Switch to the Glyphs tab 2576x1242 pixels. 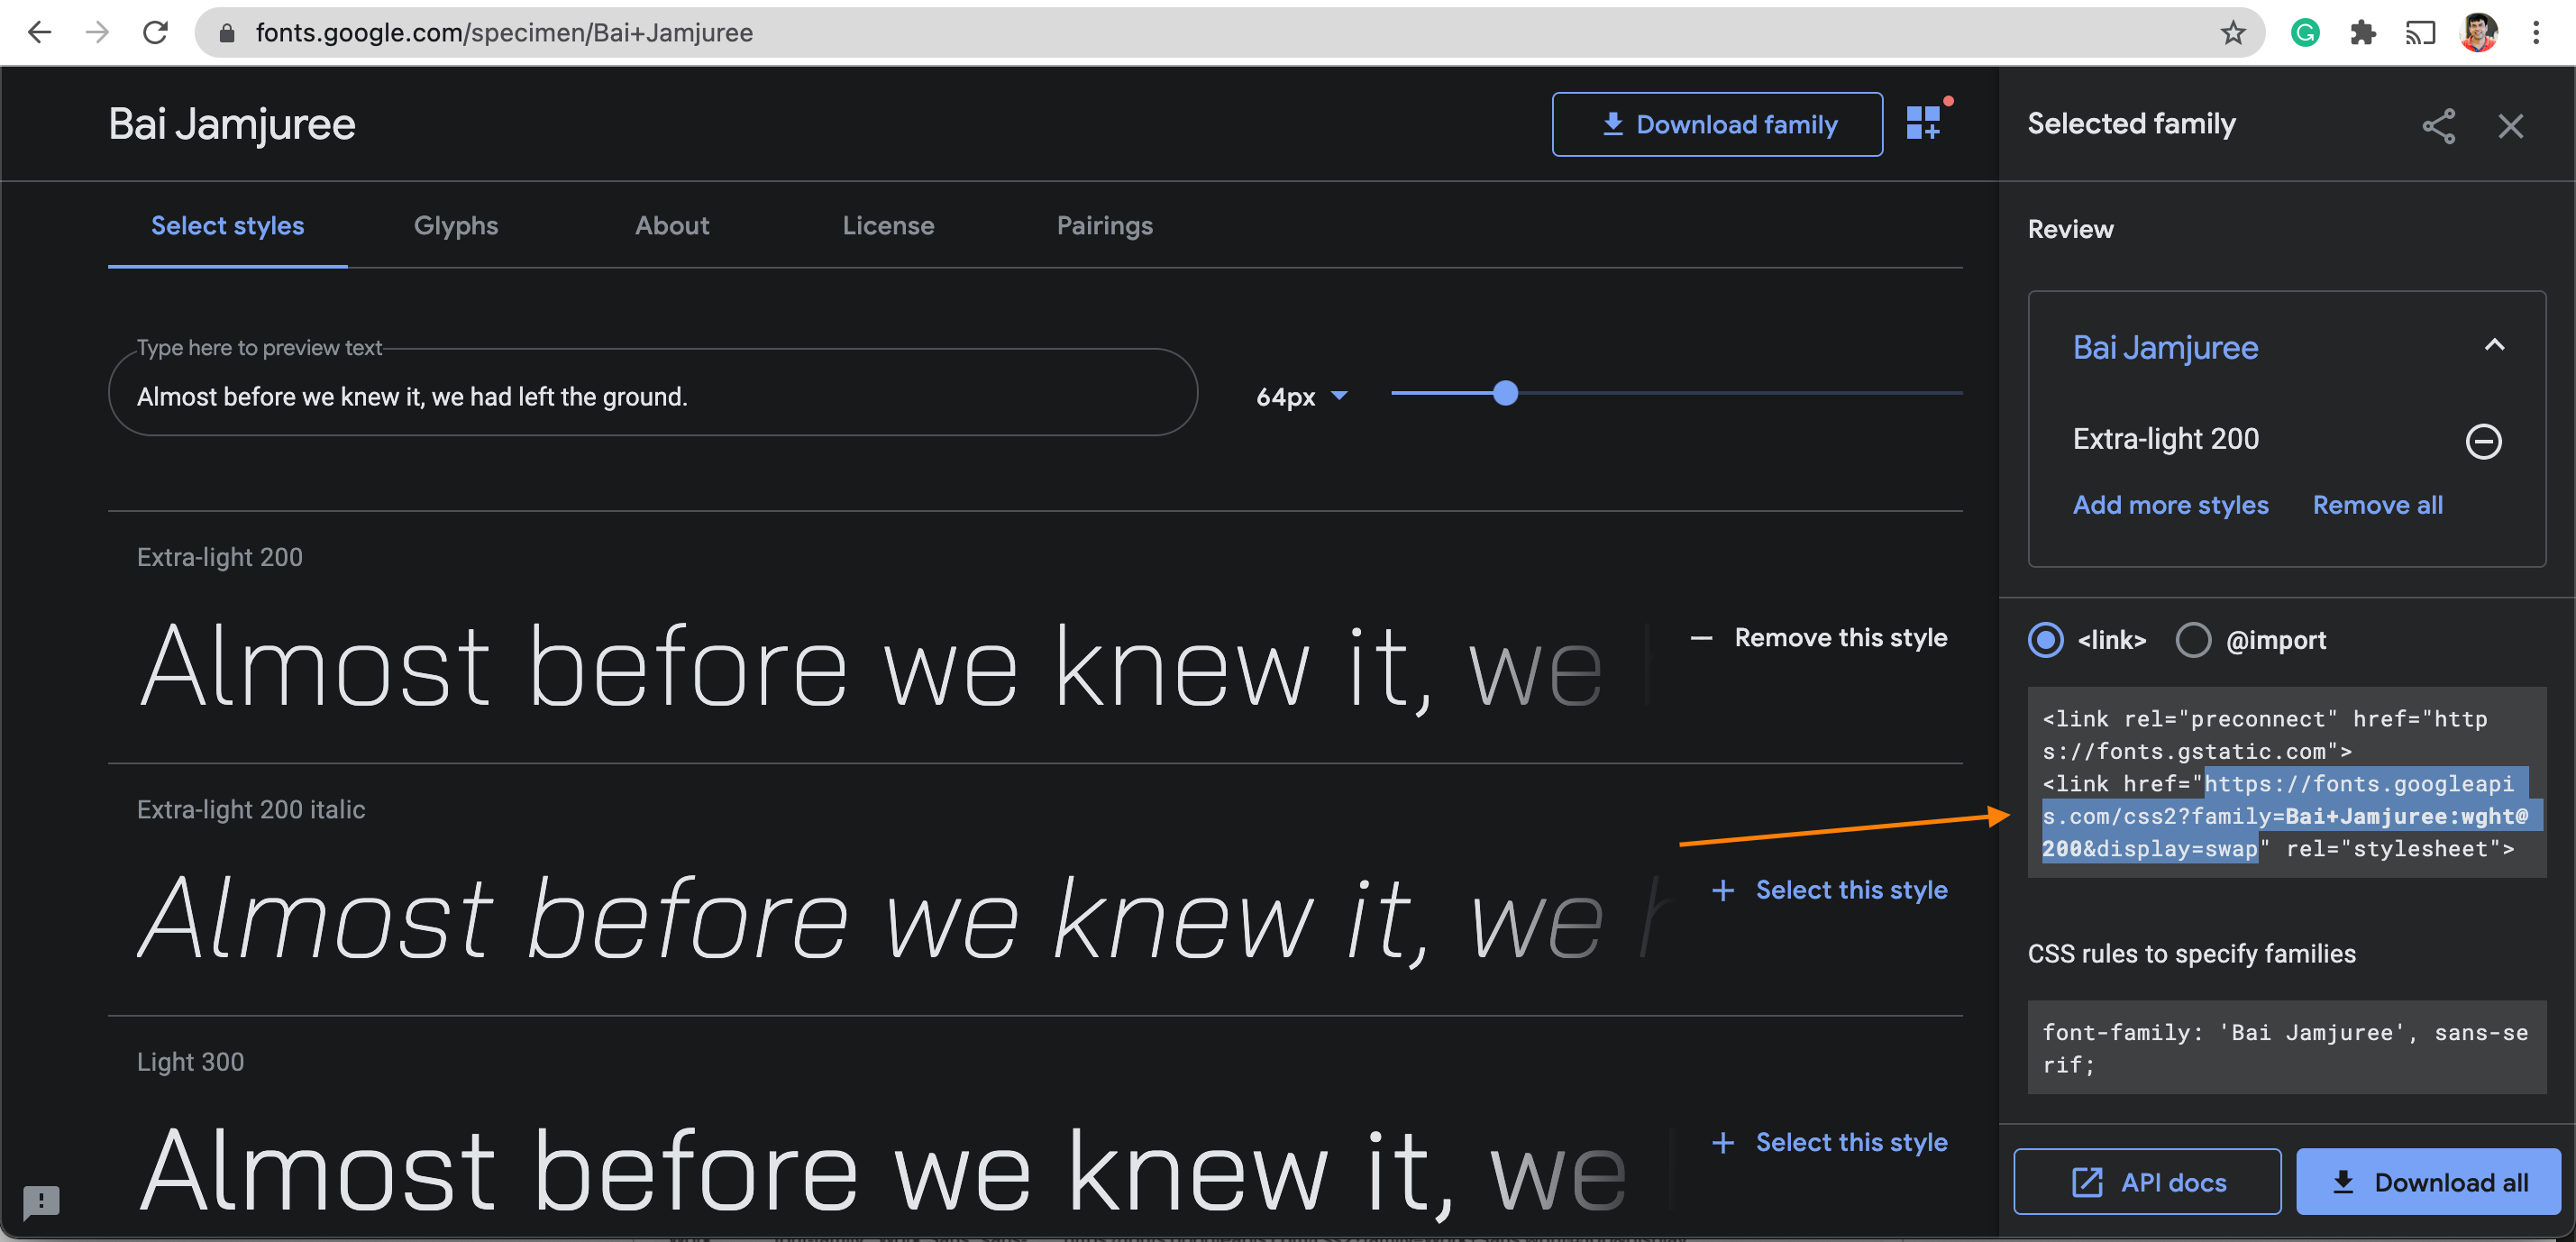pos(456,226)
